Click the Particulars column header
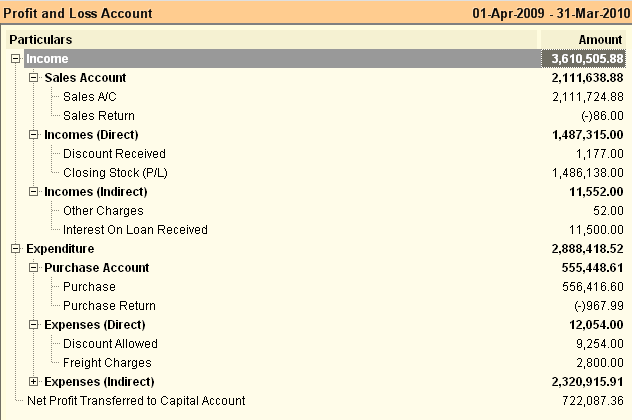Screen dimensions: 632x420 pyautogui.click(x=271, y=40)
